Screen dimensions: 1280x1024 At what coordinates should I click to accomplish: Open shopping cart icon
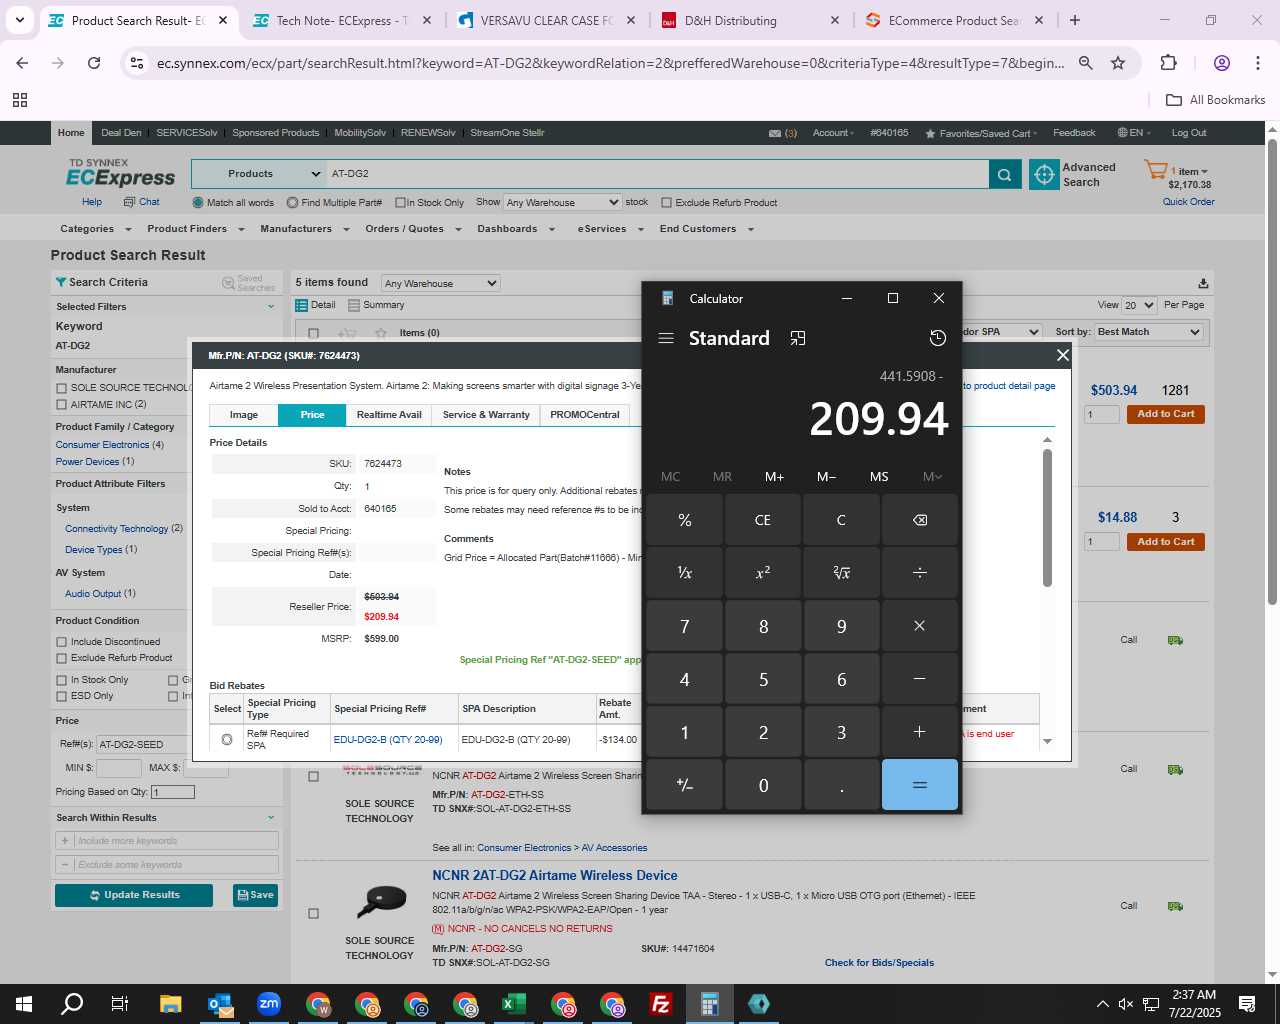(x=1155, y=170)
